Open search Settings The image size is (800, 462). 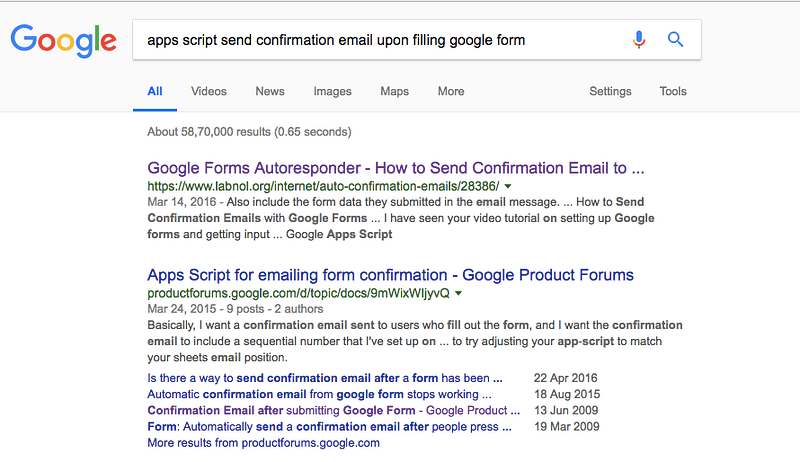[610, 91]
